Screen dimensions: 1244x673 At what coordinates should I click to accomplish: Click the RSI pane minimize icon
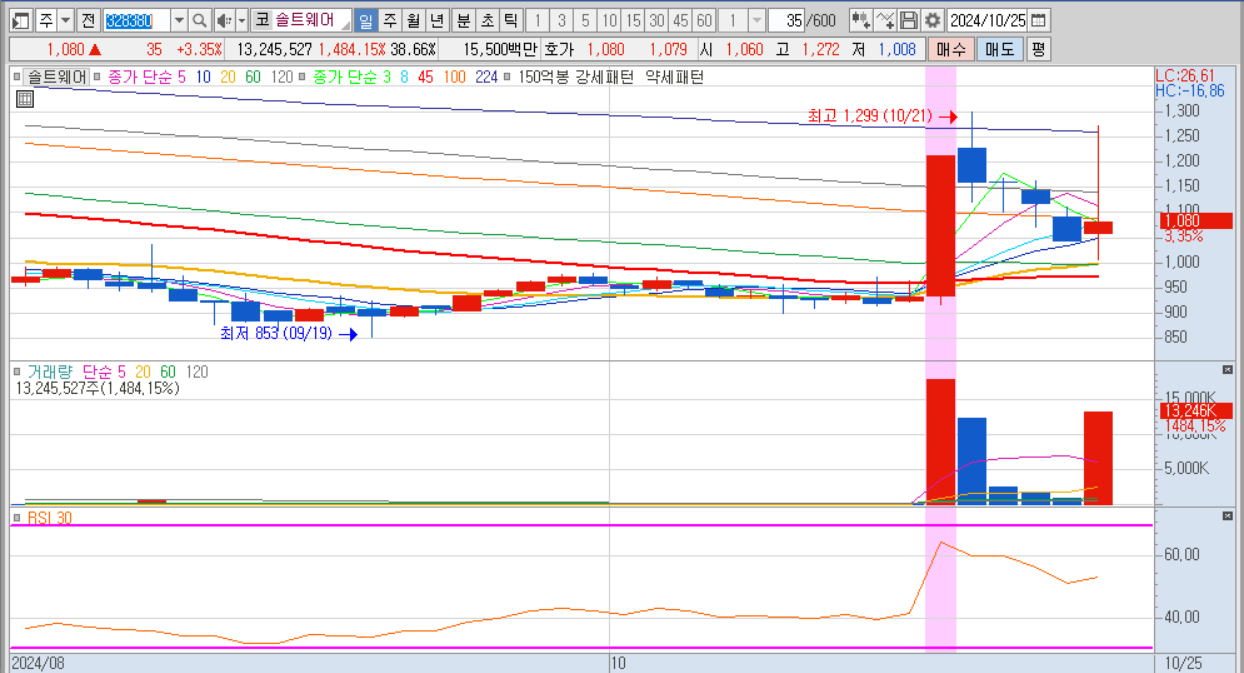point(1228,516)
